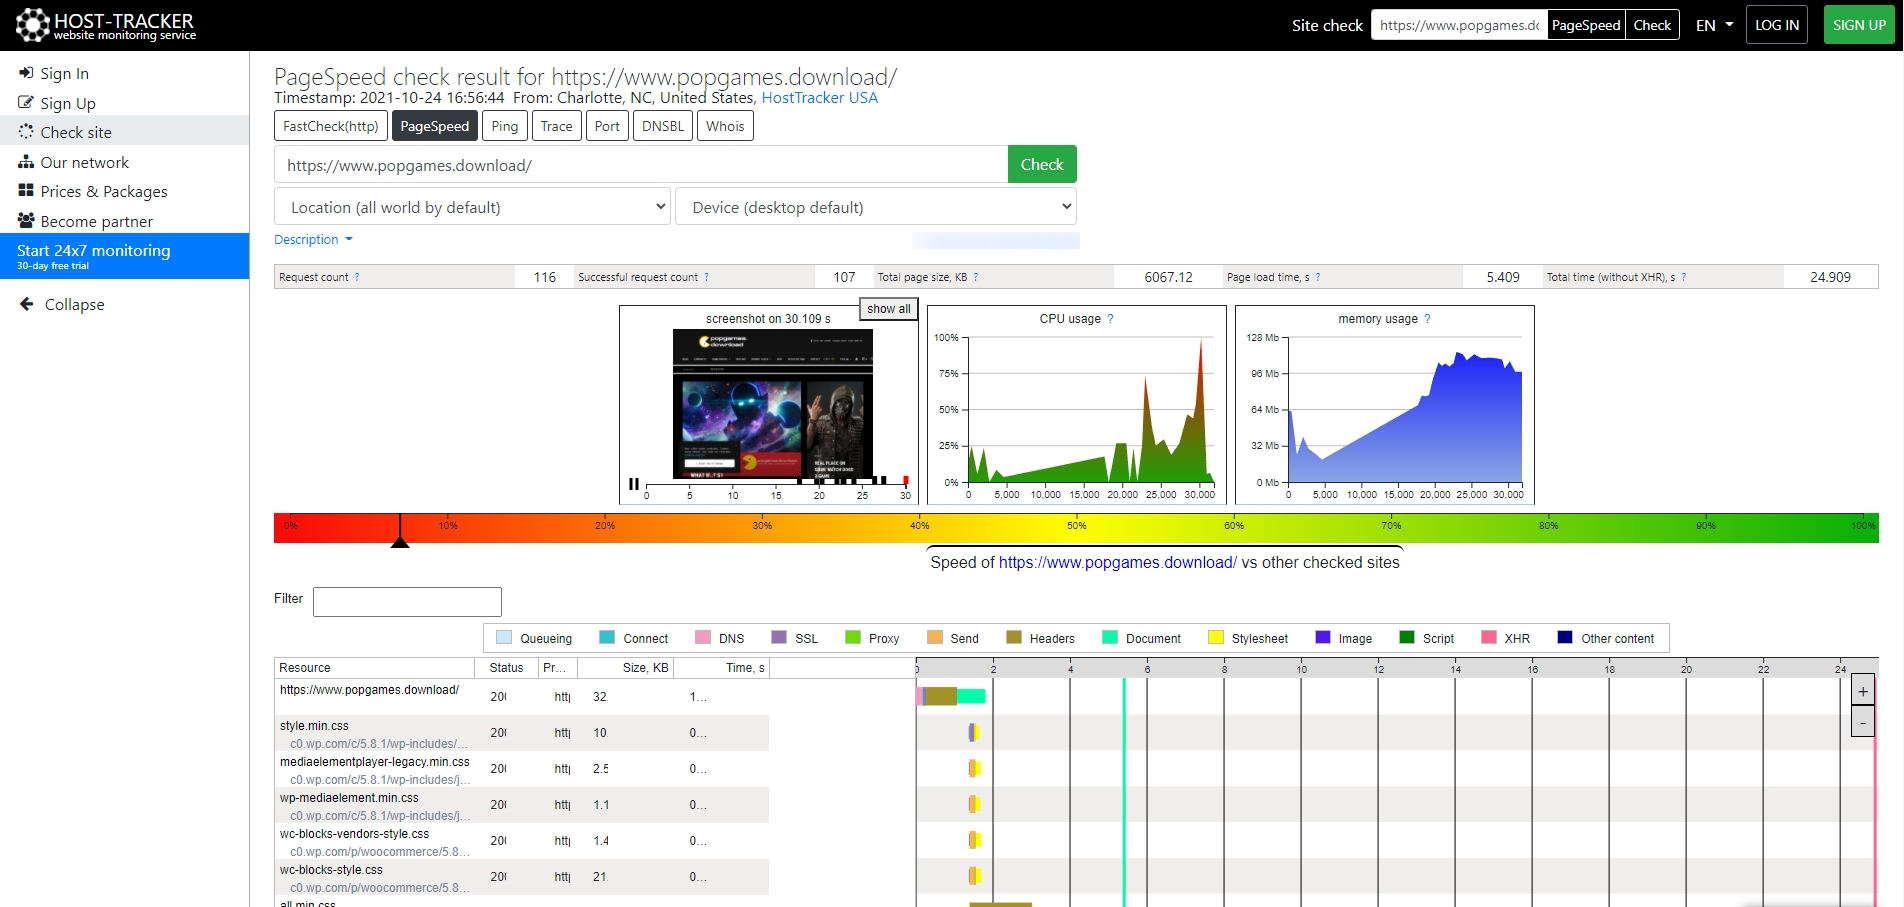Click the Collapse sidebar arrow icon
The image size is (1904, 907).
[x=27, y=304]
